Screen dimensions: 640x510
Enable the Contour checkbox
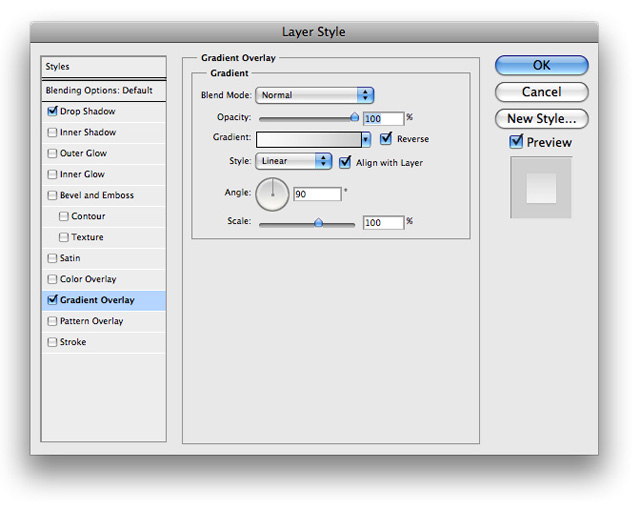(x=64, y=216)
